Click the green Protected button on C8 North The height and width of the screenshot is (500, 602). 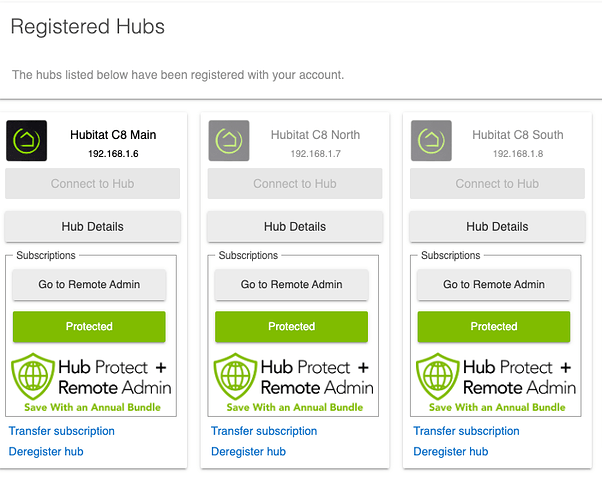pos(291,327)
